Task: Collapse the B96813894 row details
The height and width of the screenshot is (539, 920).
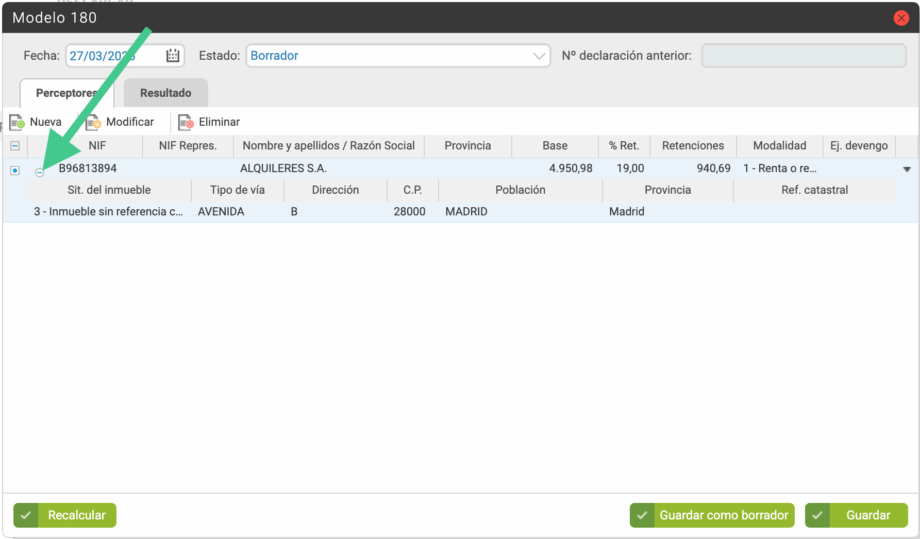Action: (40, 172)
